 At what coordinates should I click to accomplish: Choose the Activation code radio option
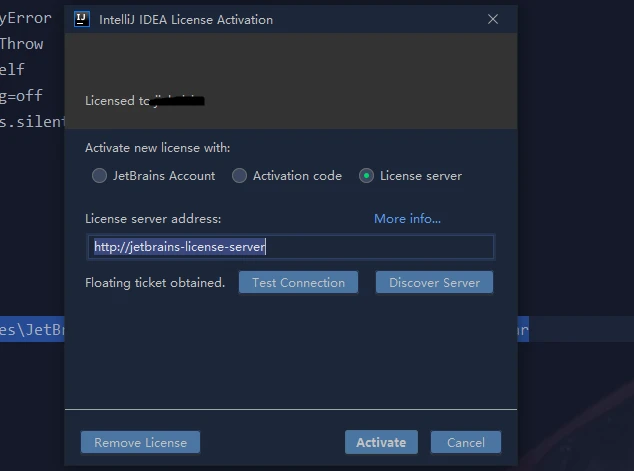(x=287, y=176)
